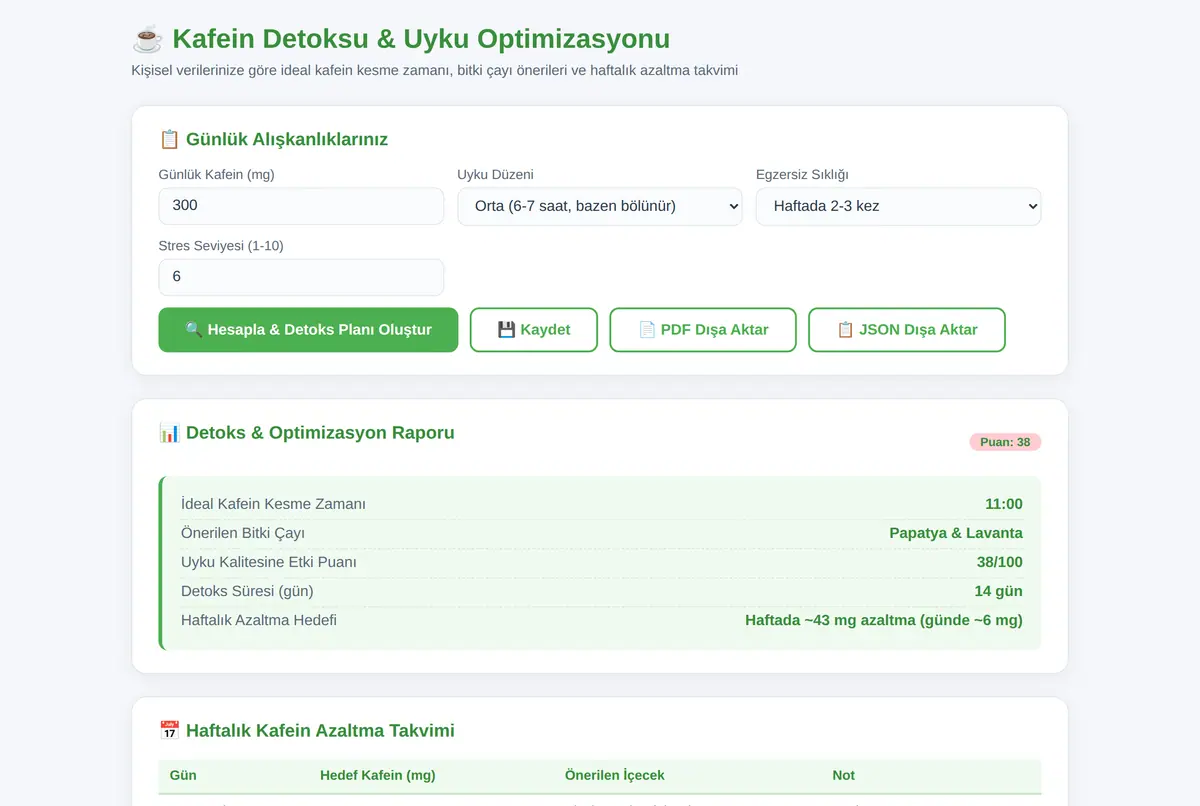Click the Önerilen İçecek column header
The width and height of the screenshot is (1200, 806).
click(615, 775)
